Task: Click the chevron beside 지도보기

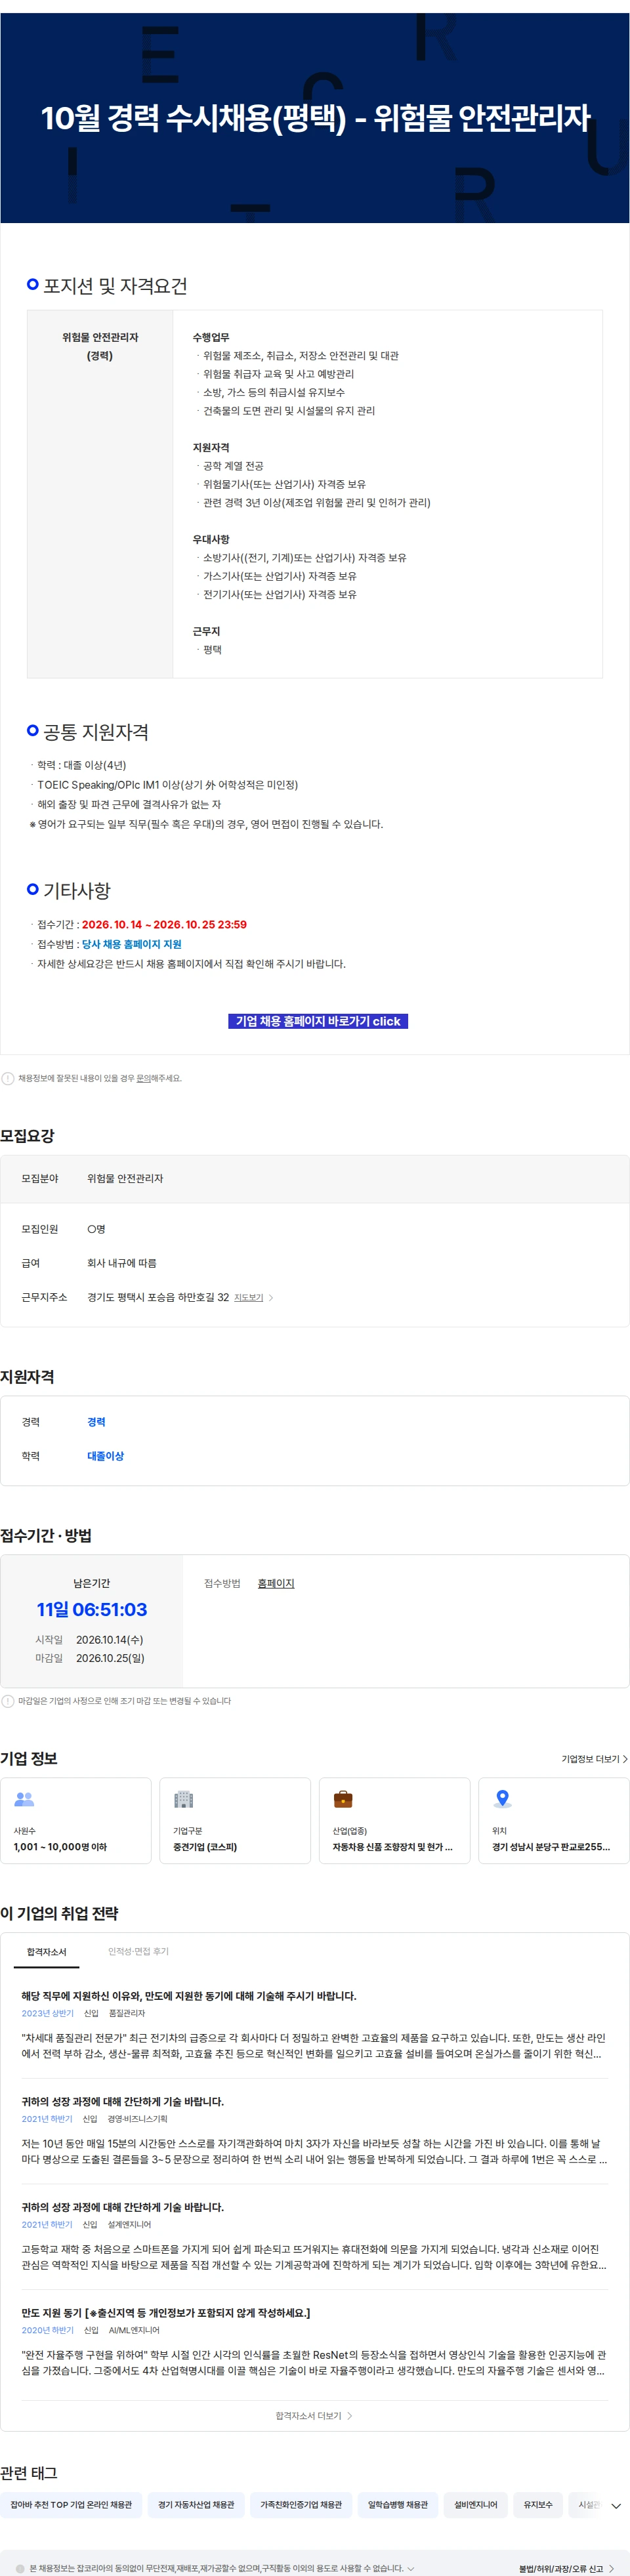Action: 271,1297
